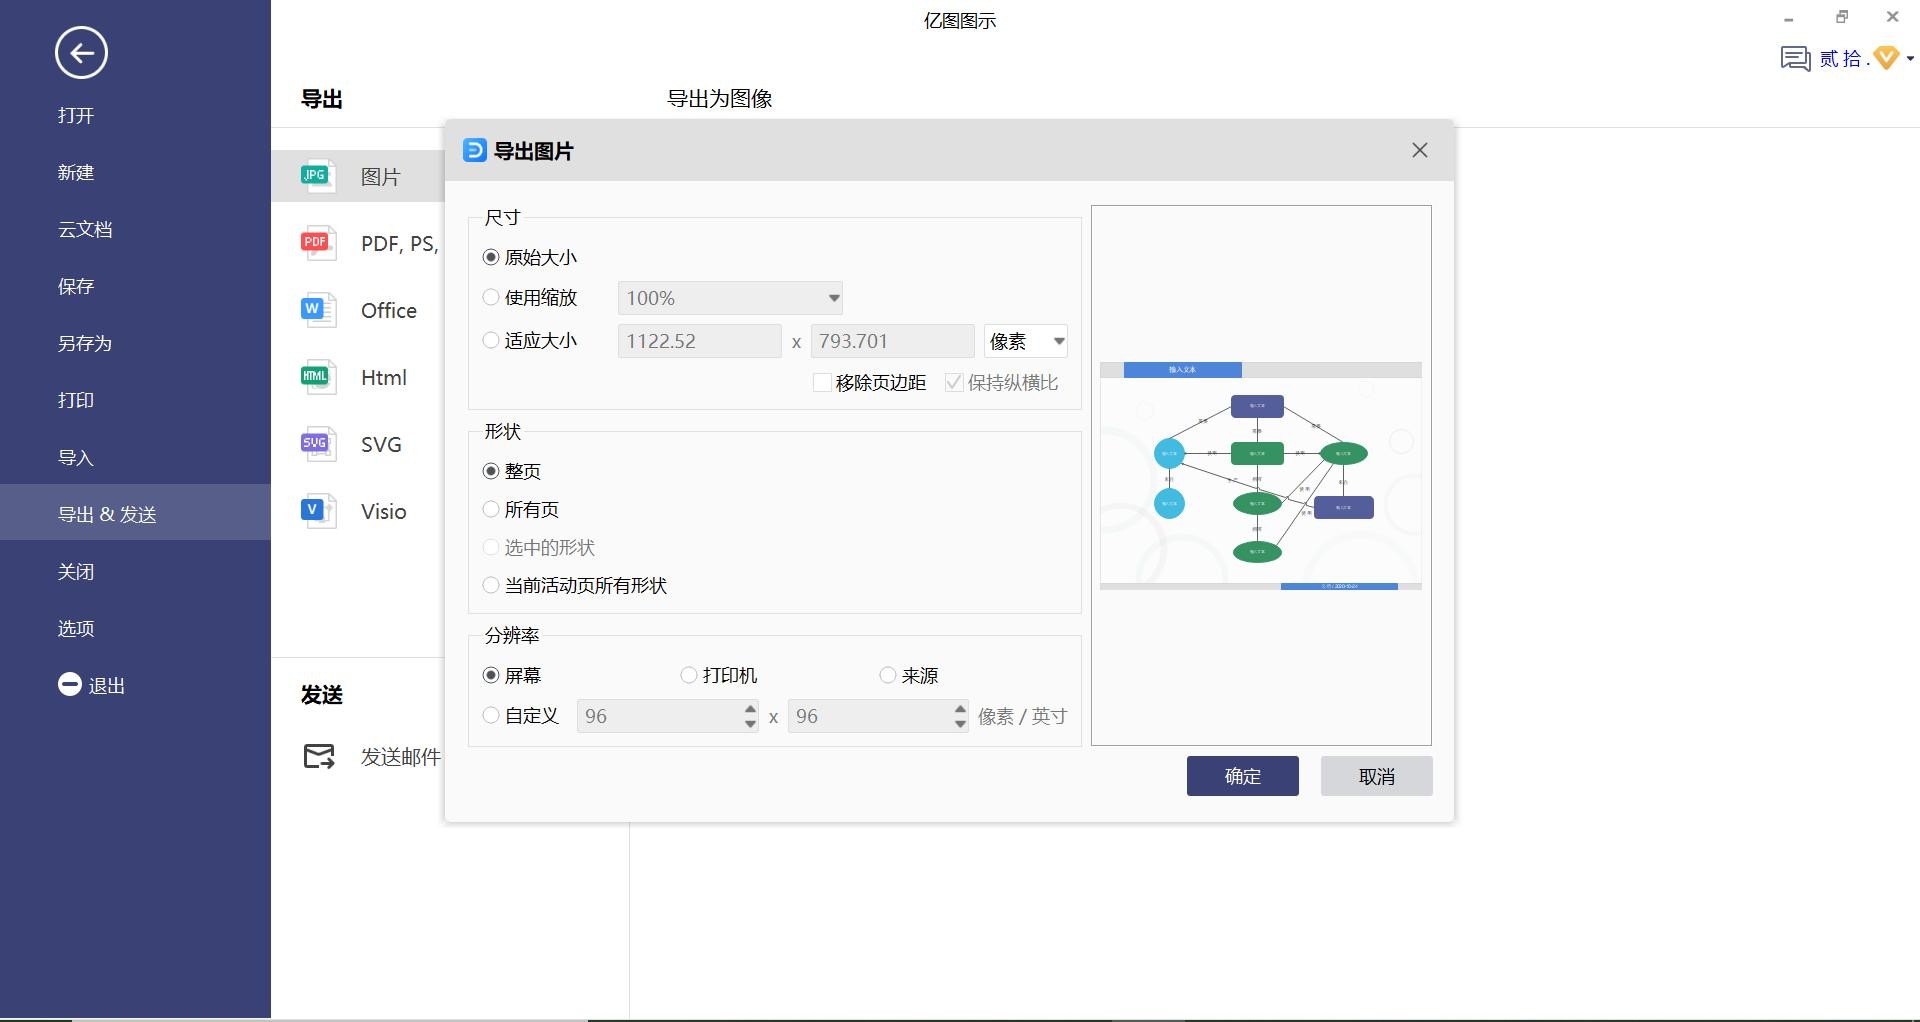Go to the 打印 menu item
The width and height of the screenshot is (1920, 1022).
[76, 401]
